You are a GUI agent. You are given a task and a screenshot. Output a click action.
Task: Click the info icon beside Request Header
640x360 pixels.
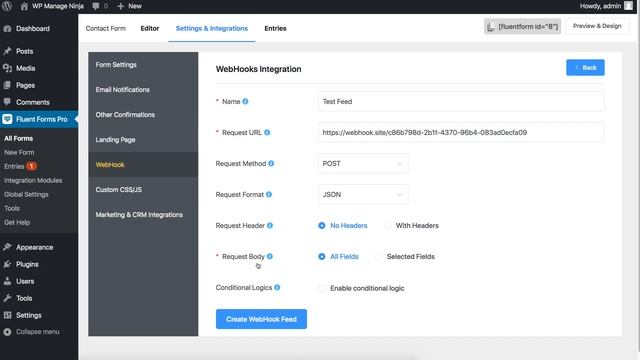270,225
